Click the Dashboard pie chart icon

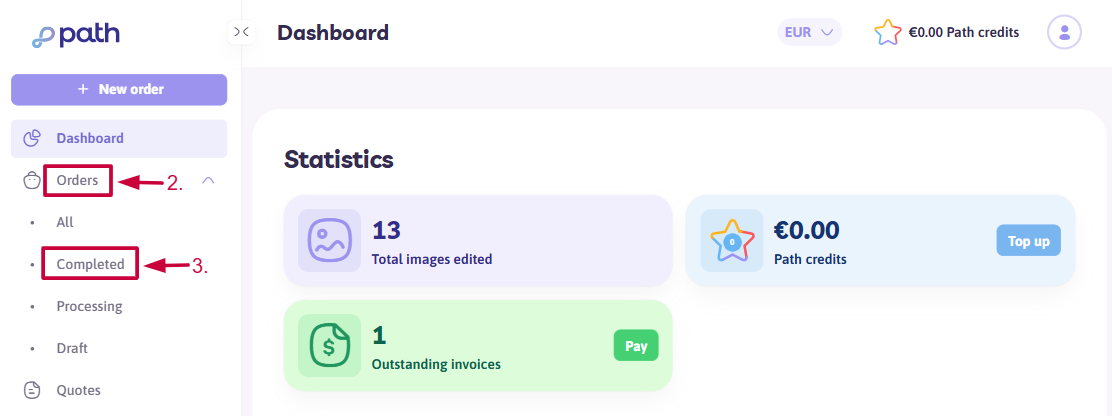[x=32, y=138]
